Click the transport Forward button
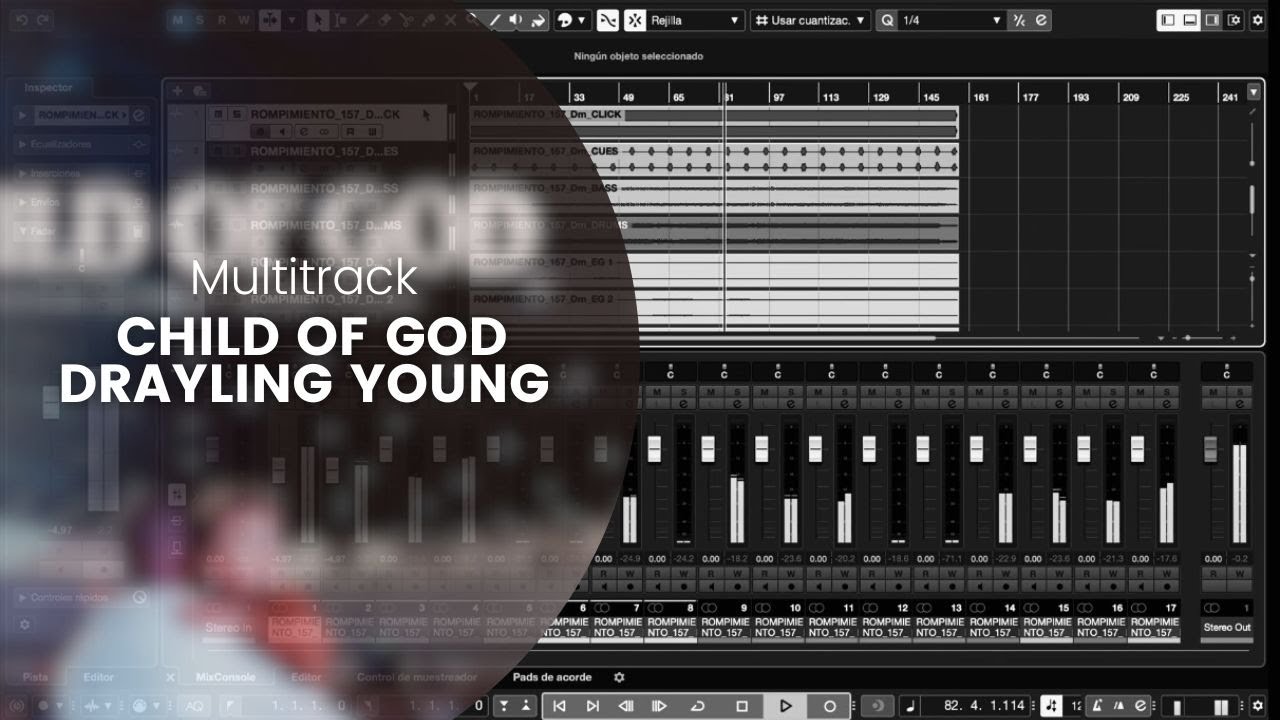The height and width of the screenshot is (720, 1280). [x=659, y=706]
